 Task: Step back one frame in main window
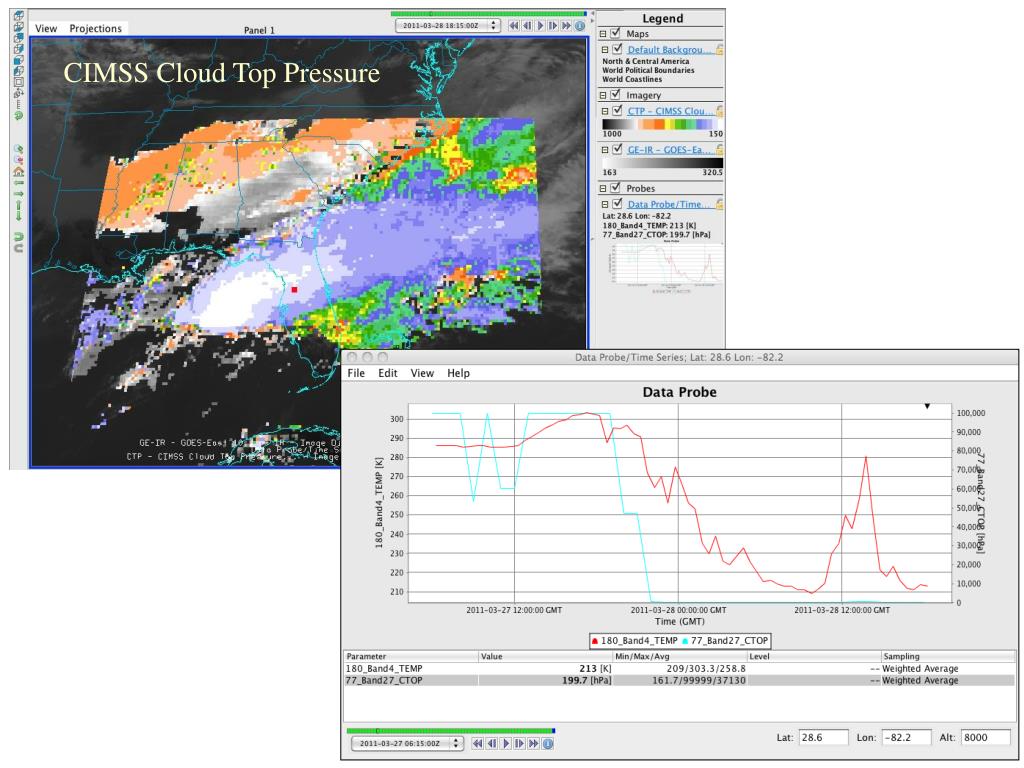click(x=526, y=25)
